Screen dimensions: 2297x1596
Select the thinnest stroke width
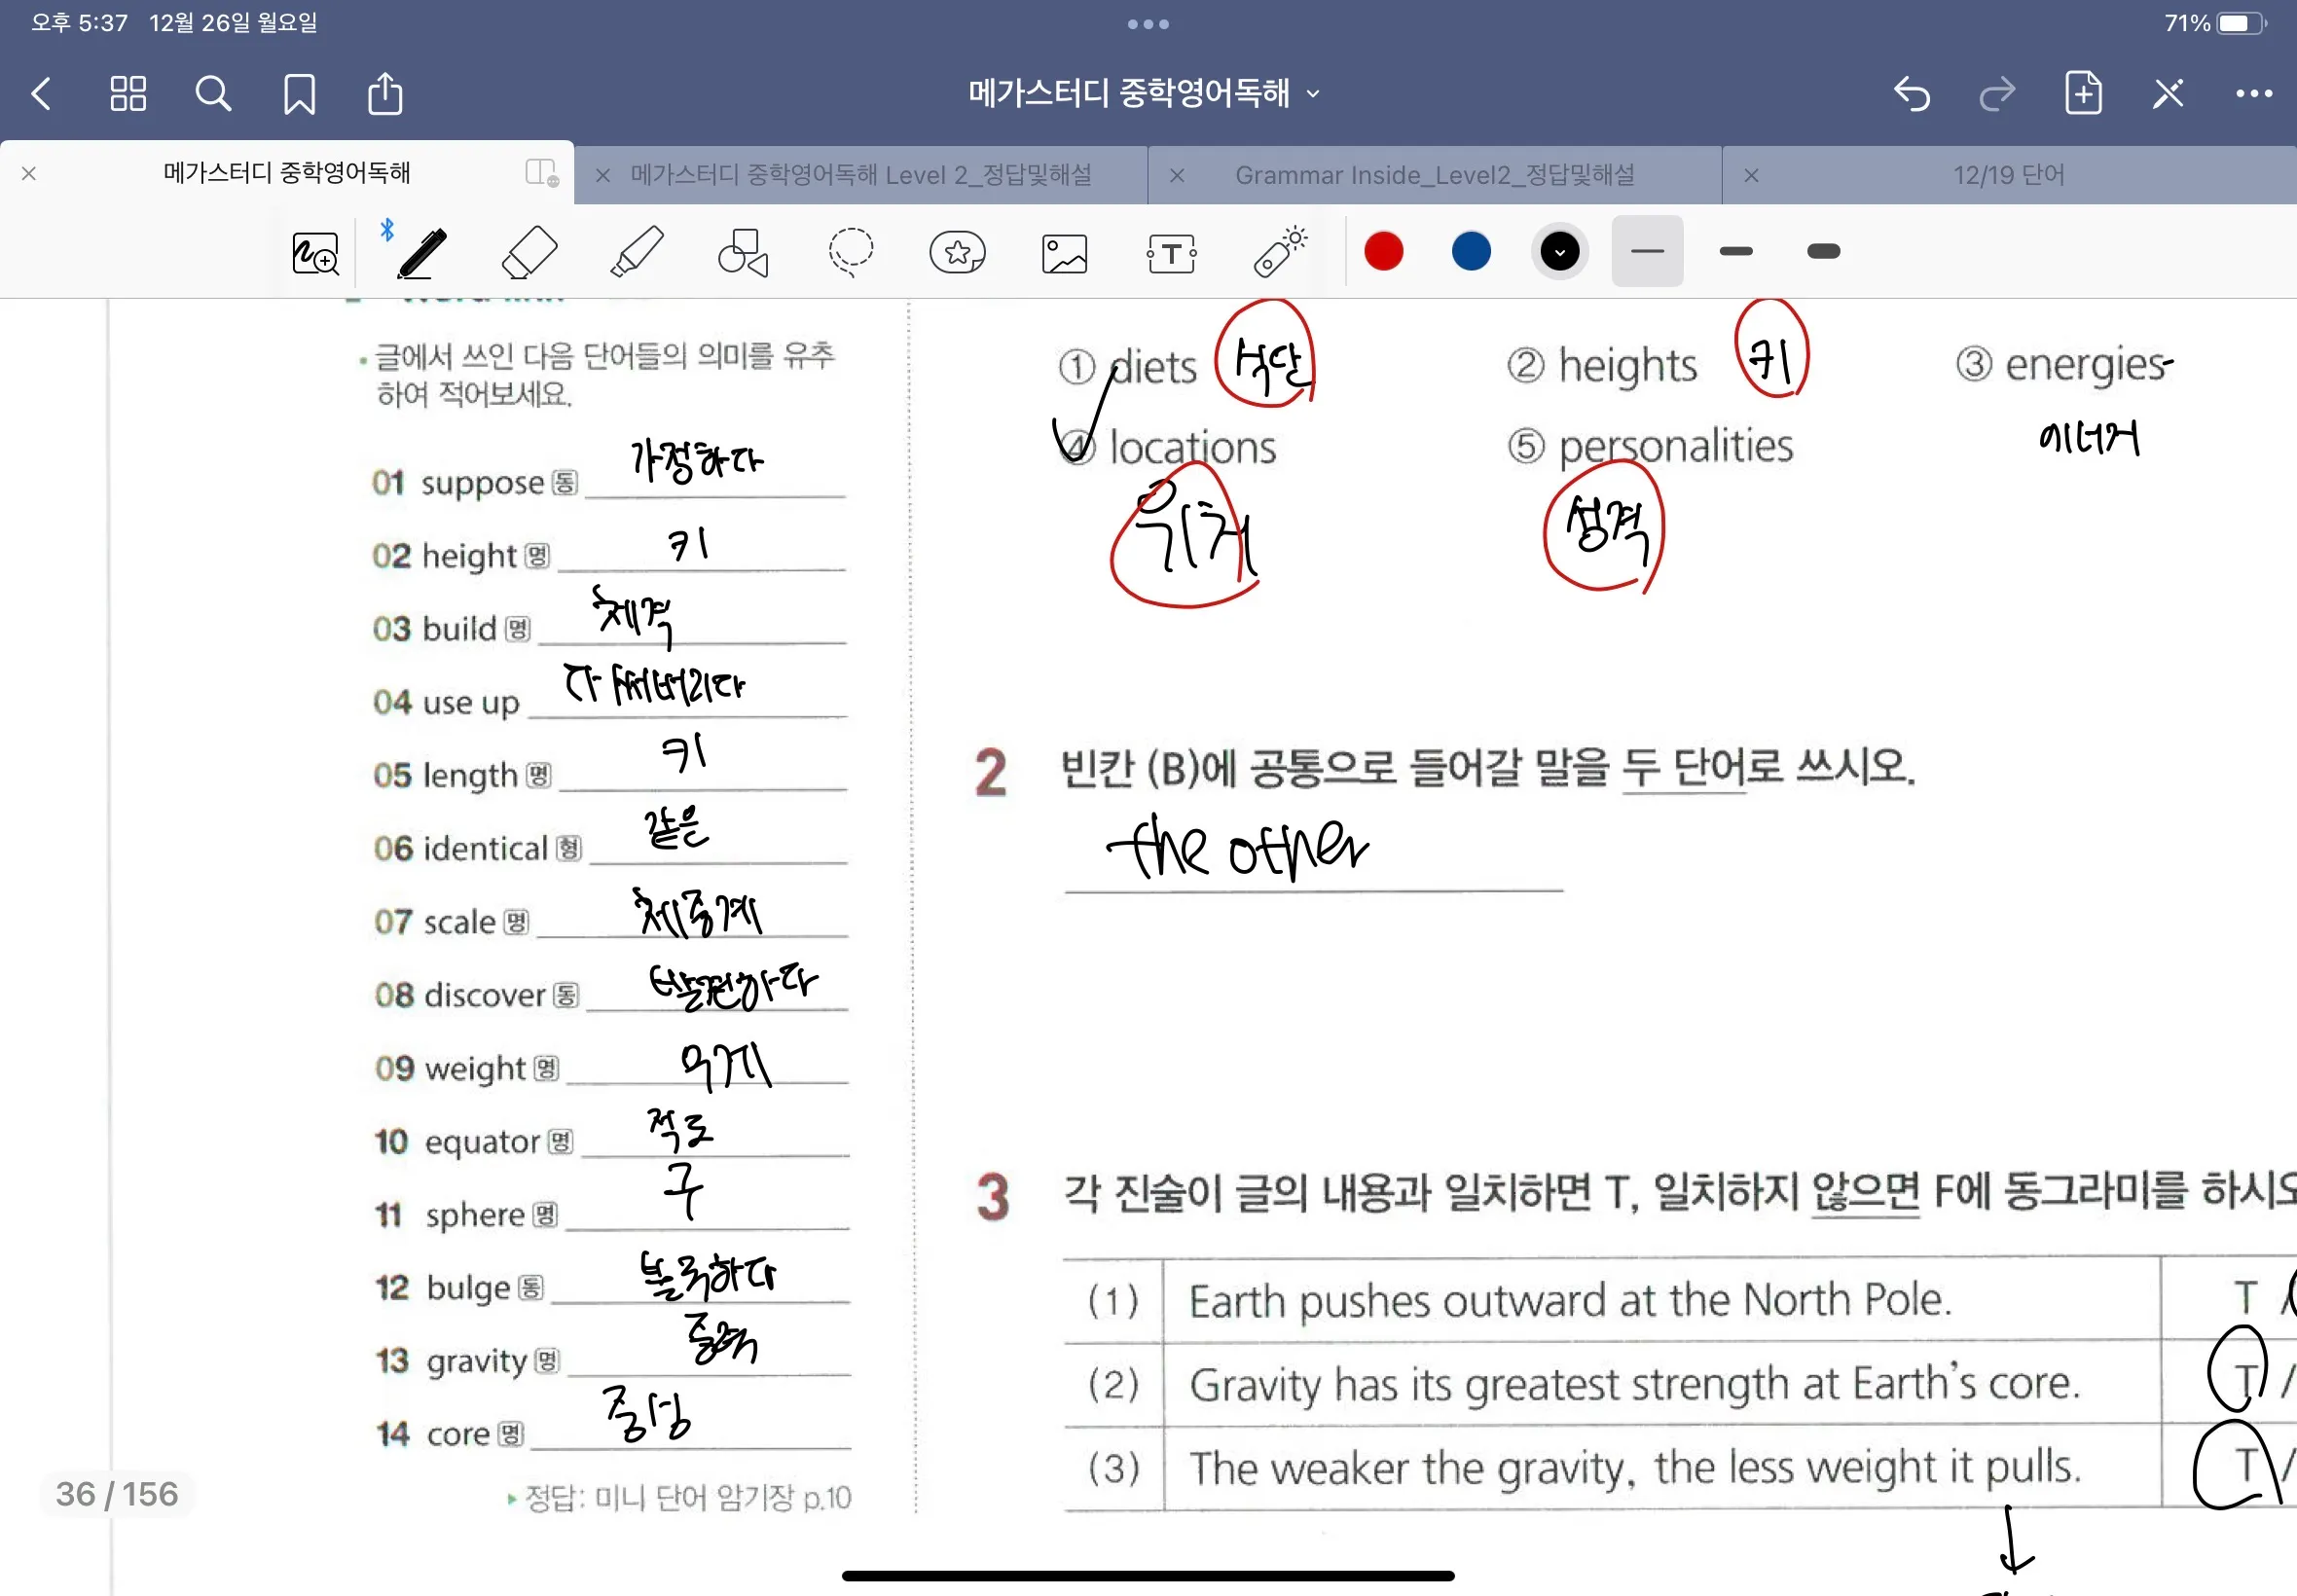tap(1647, 251)
